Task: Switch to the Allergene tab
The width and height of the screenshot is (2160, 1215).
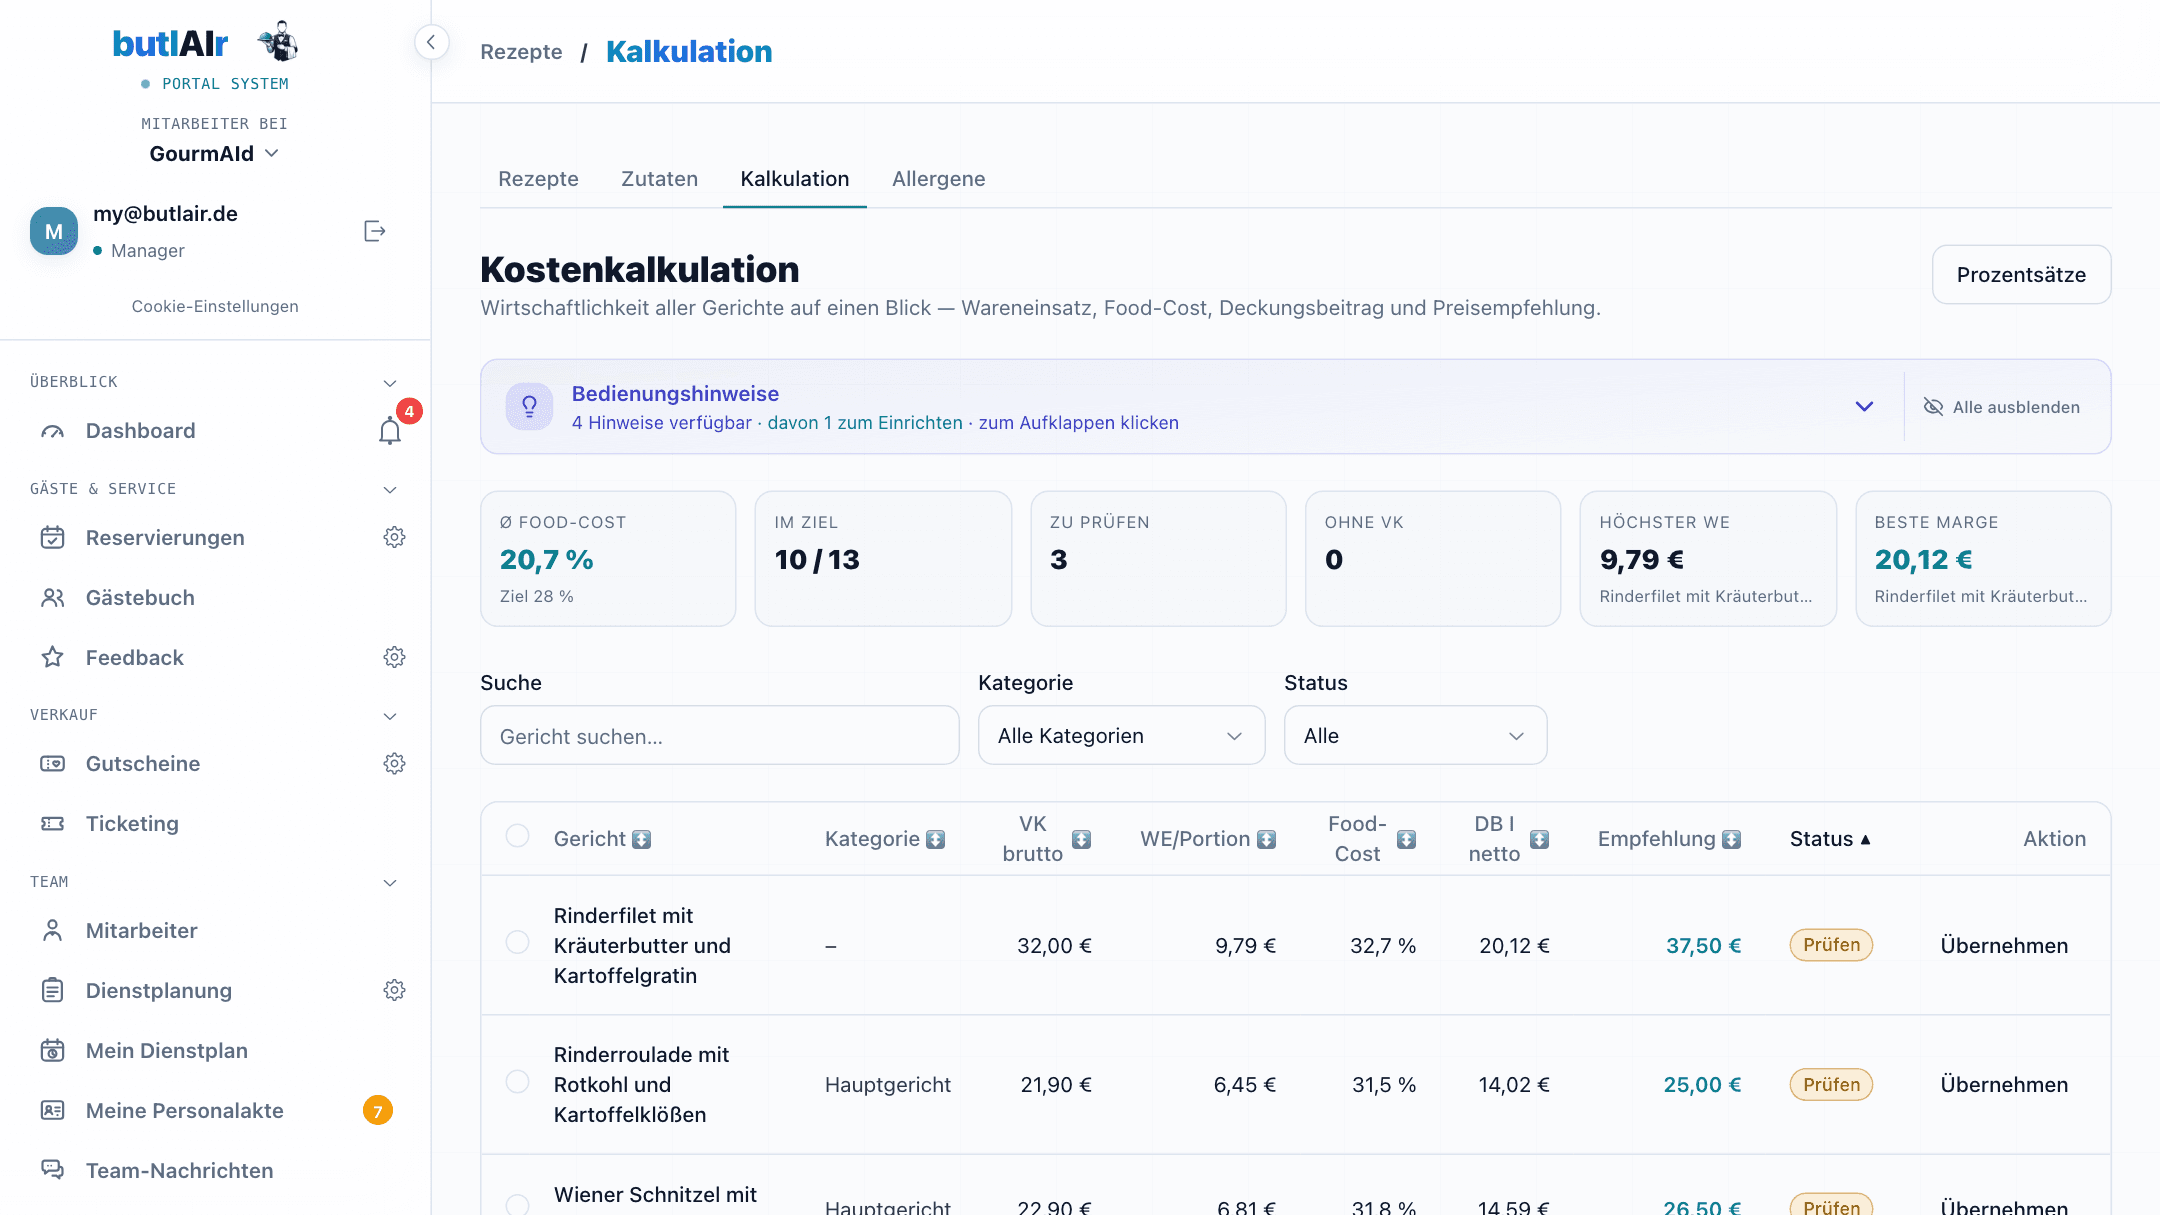Action: (938, 179)
